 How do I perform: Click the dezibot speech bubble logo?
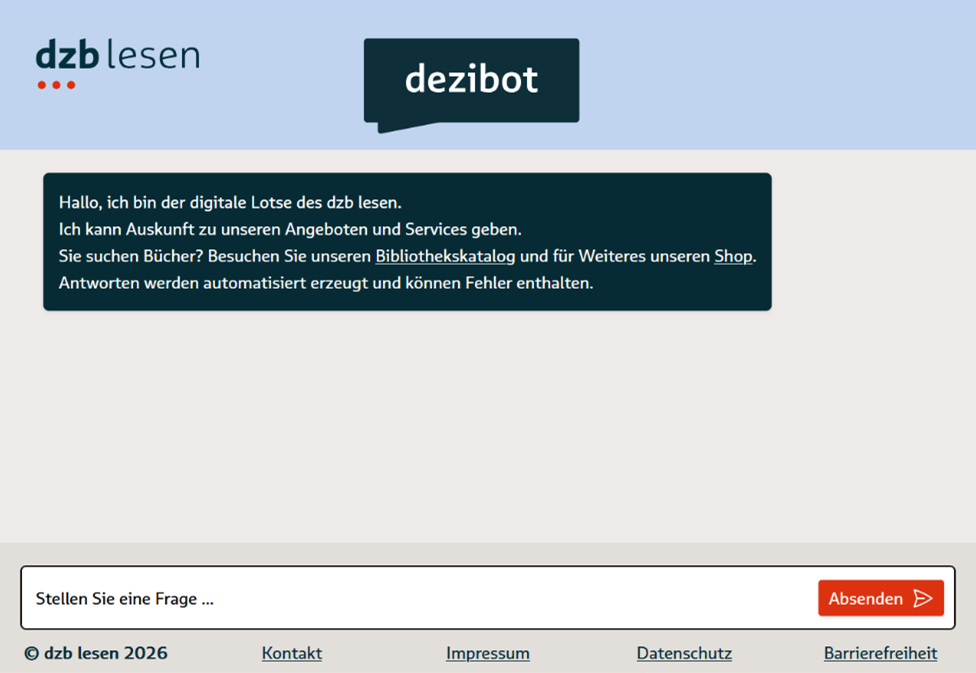click(x=472, y=85)
